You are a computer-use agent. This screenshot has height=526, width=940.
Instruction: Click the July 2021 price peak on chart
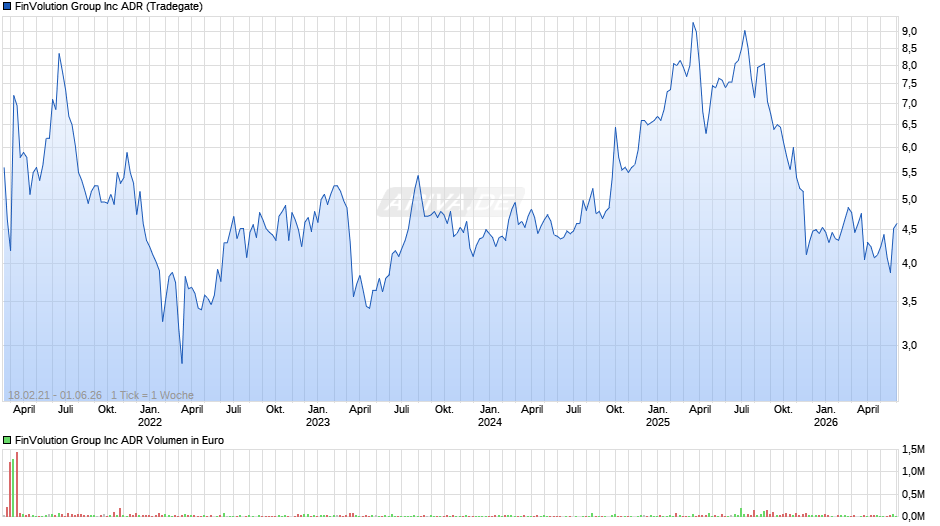[x=59, y=54]
